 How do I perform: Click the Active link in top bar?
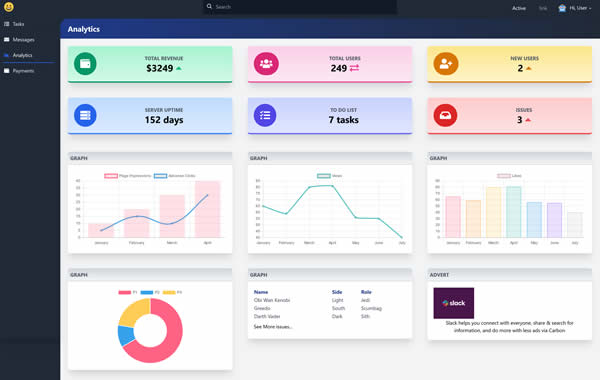(519, 8)
